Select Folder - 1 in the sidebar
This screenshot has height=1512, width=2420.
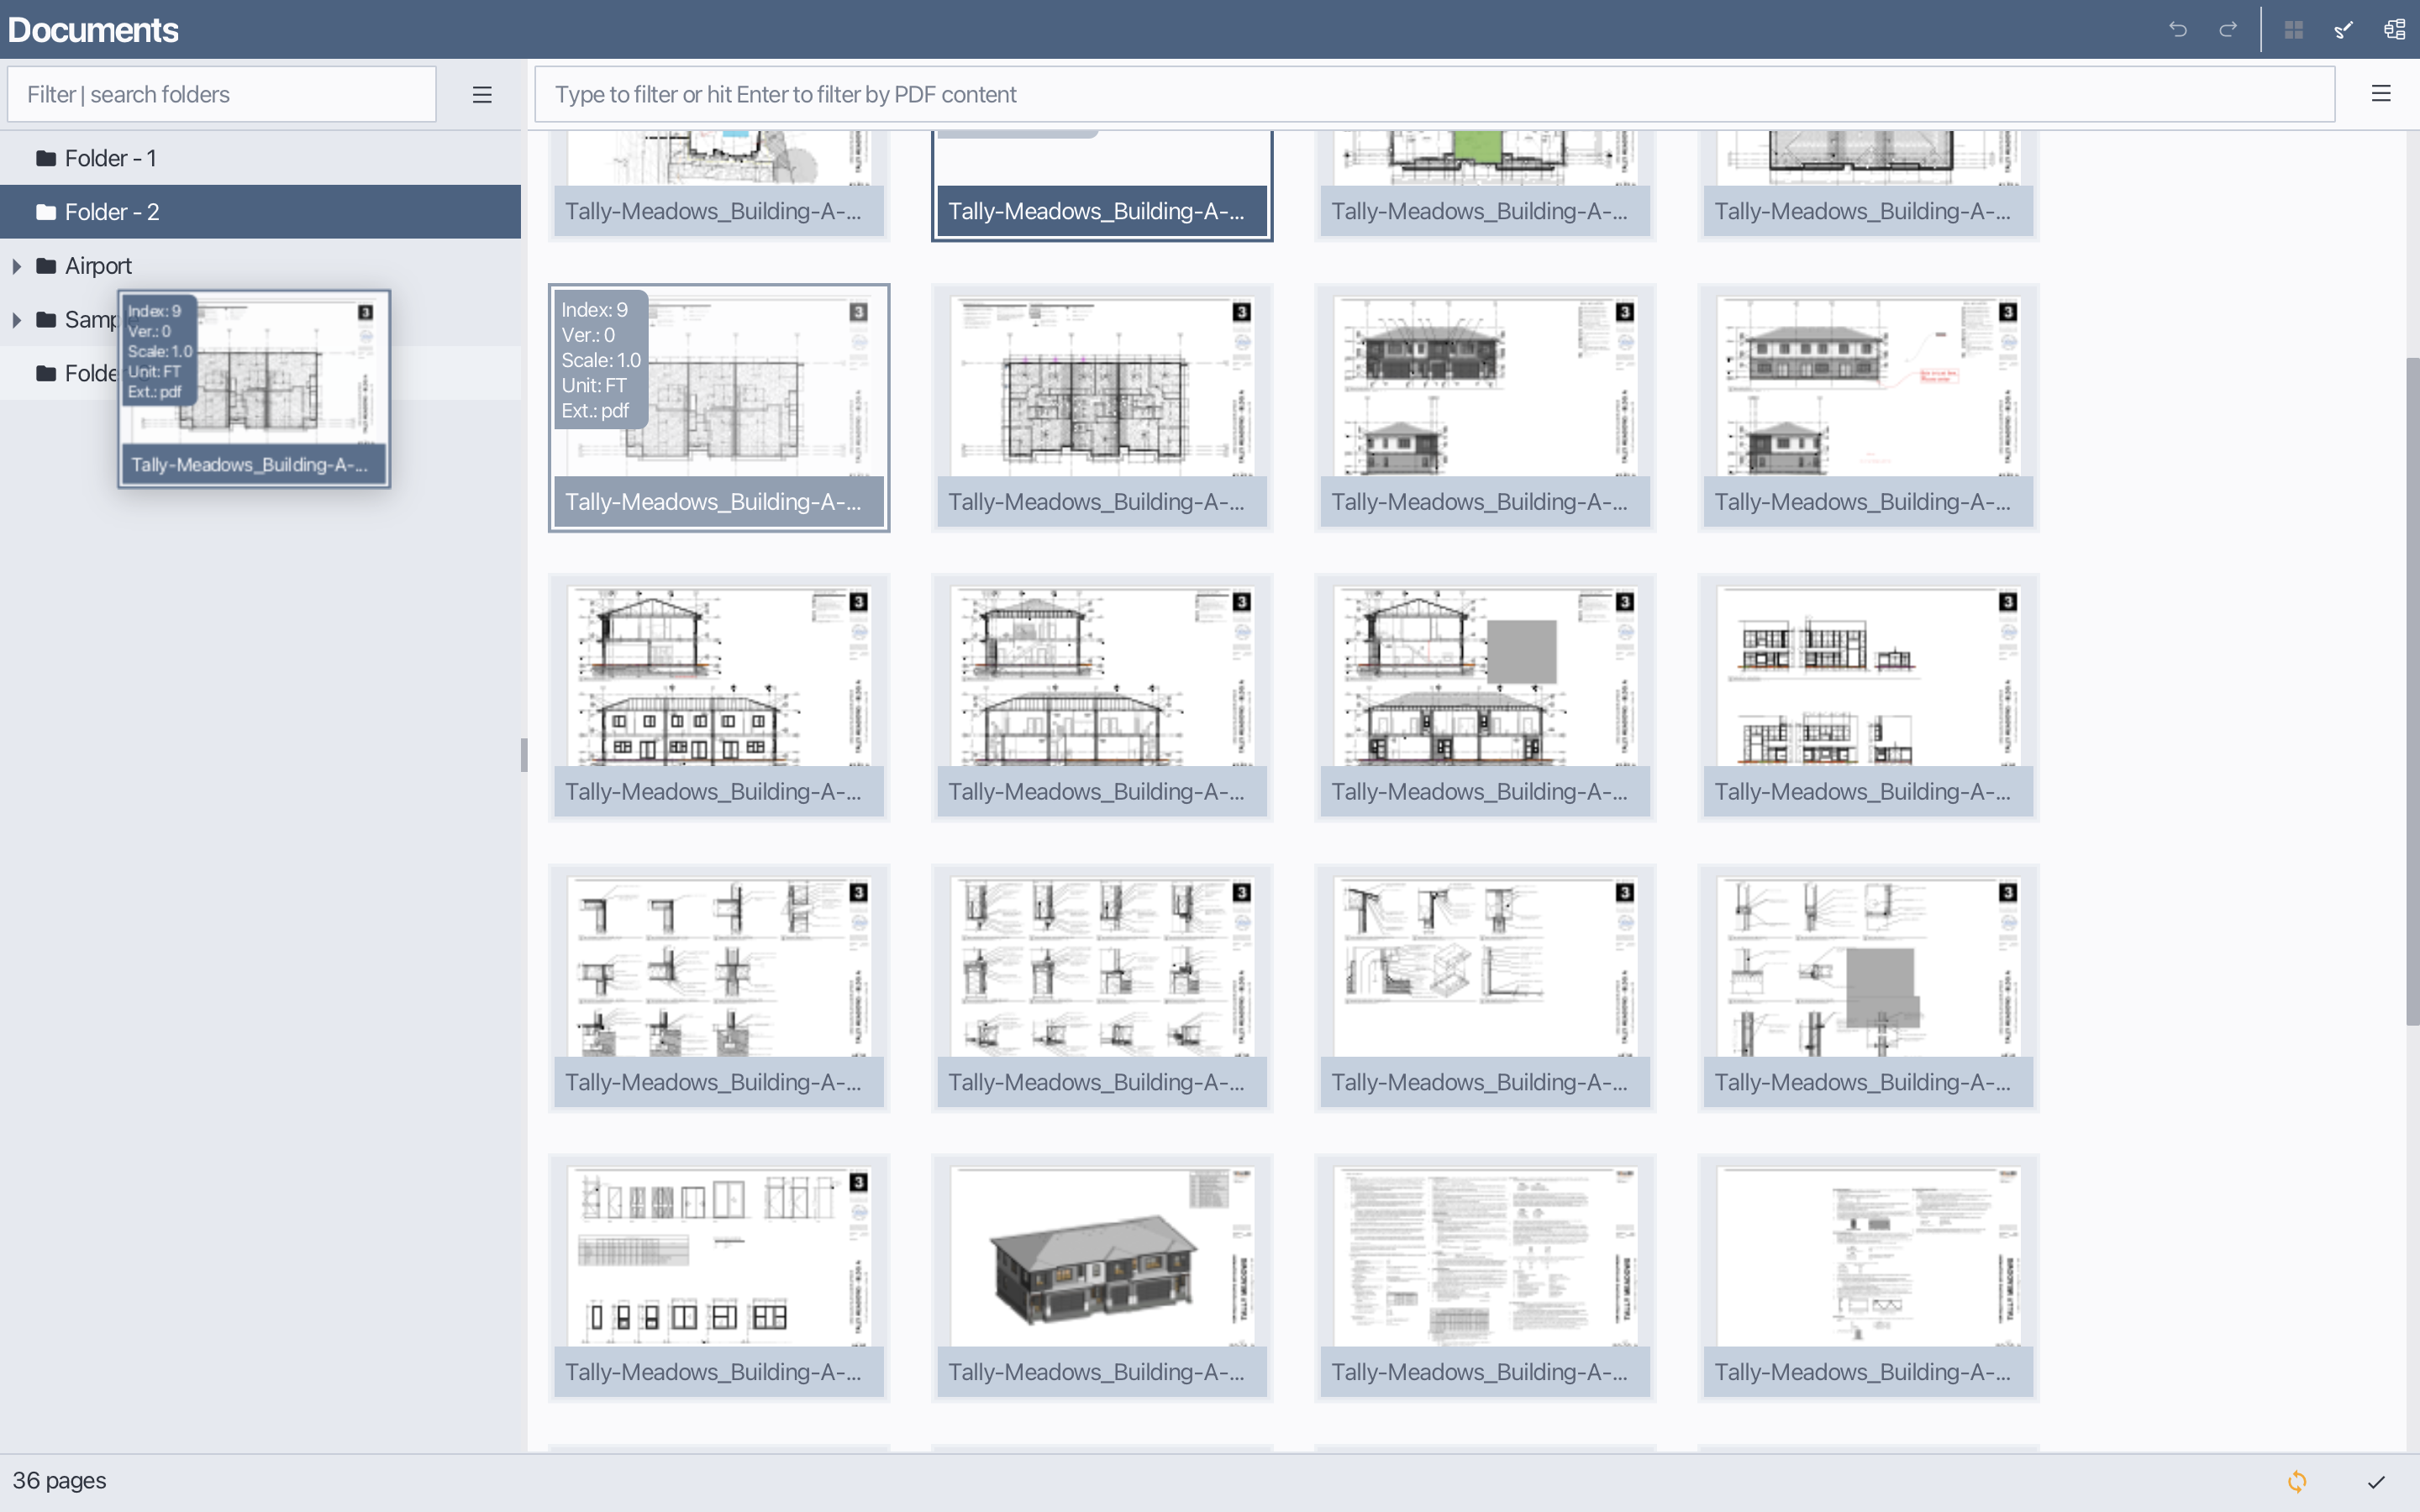click(x=111, y=157)
